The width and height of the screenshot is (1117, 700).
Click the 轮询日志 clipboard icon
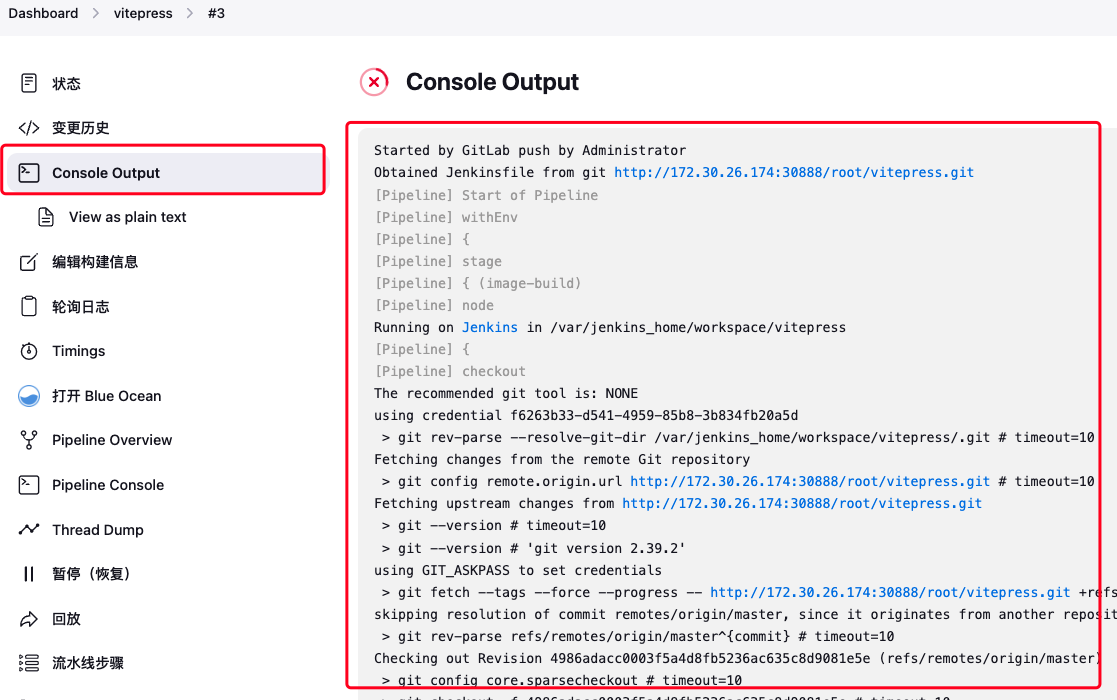coord(29,307)
